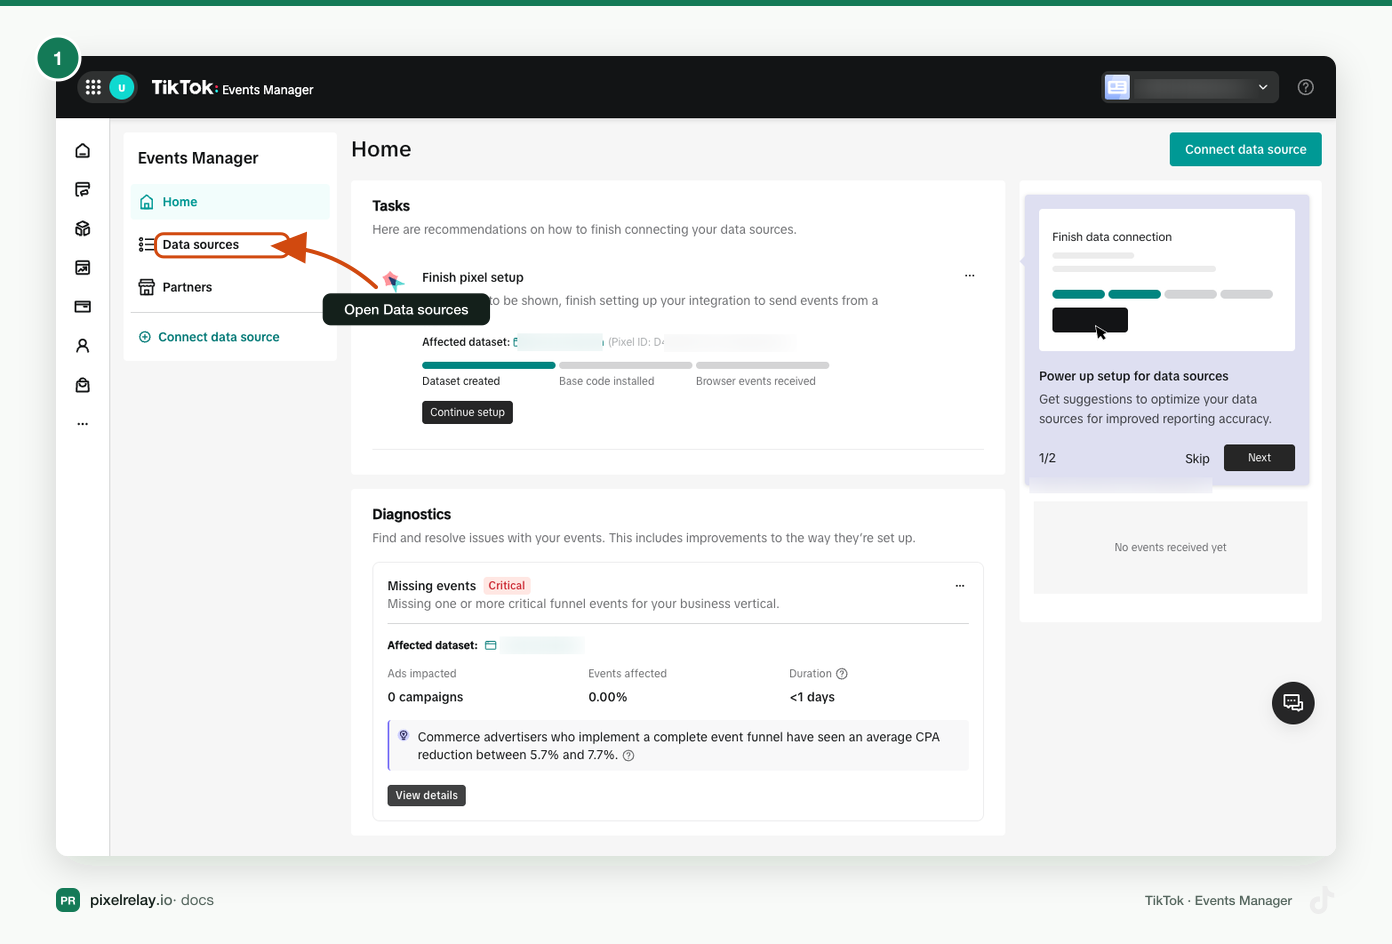
Task: Skip the setup tour popup
Action: (x=1197, y=459)
